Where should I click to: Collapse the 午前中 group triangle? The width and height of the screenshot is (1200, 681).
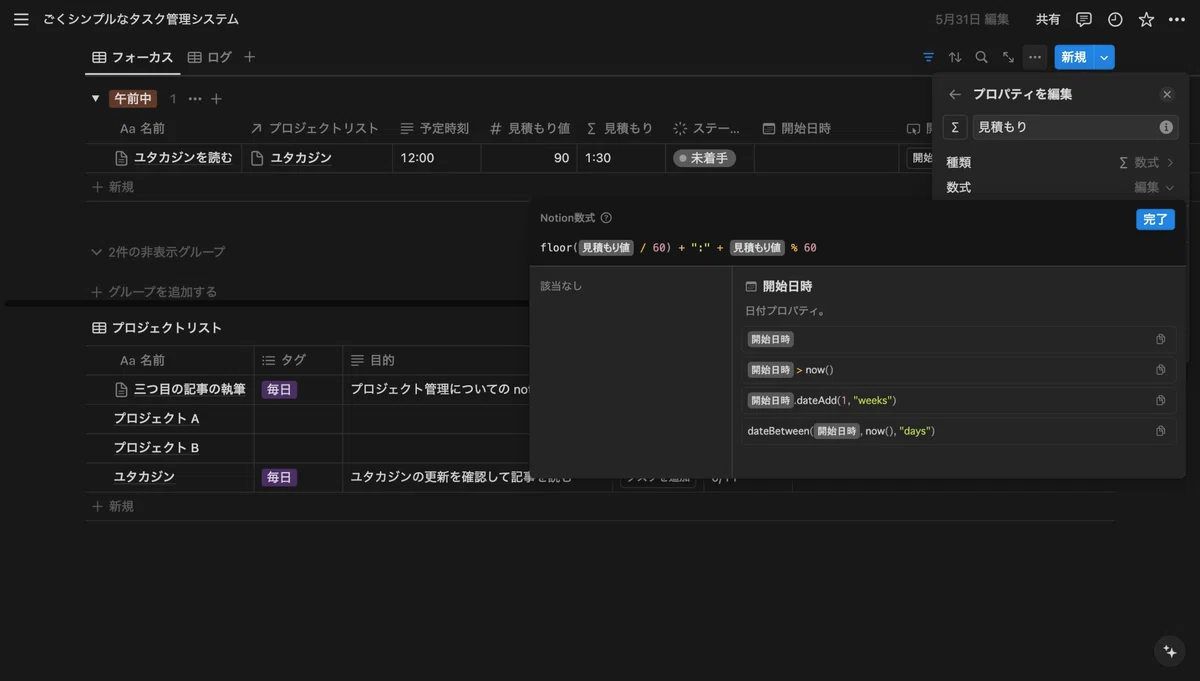tap(96, 99)
